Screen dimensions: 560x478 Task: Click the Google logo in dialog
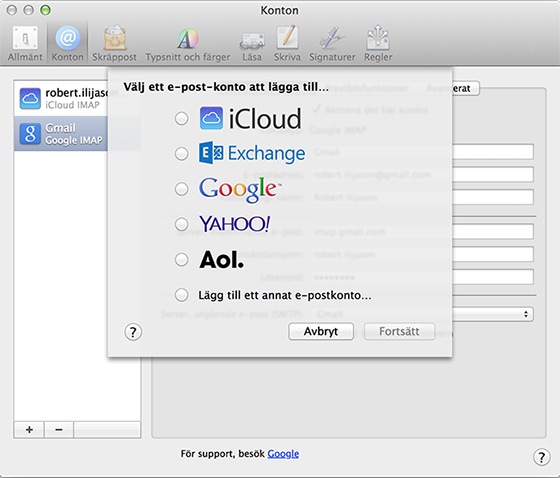(x=240, y=190)
